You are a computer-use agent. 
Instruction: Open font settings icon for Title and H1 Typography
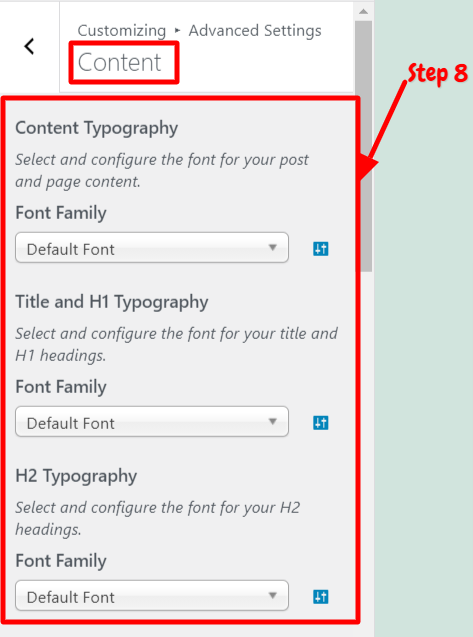tap(321, 422)
